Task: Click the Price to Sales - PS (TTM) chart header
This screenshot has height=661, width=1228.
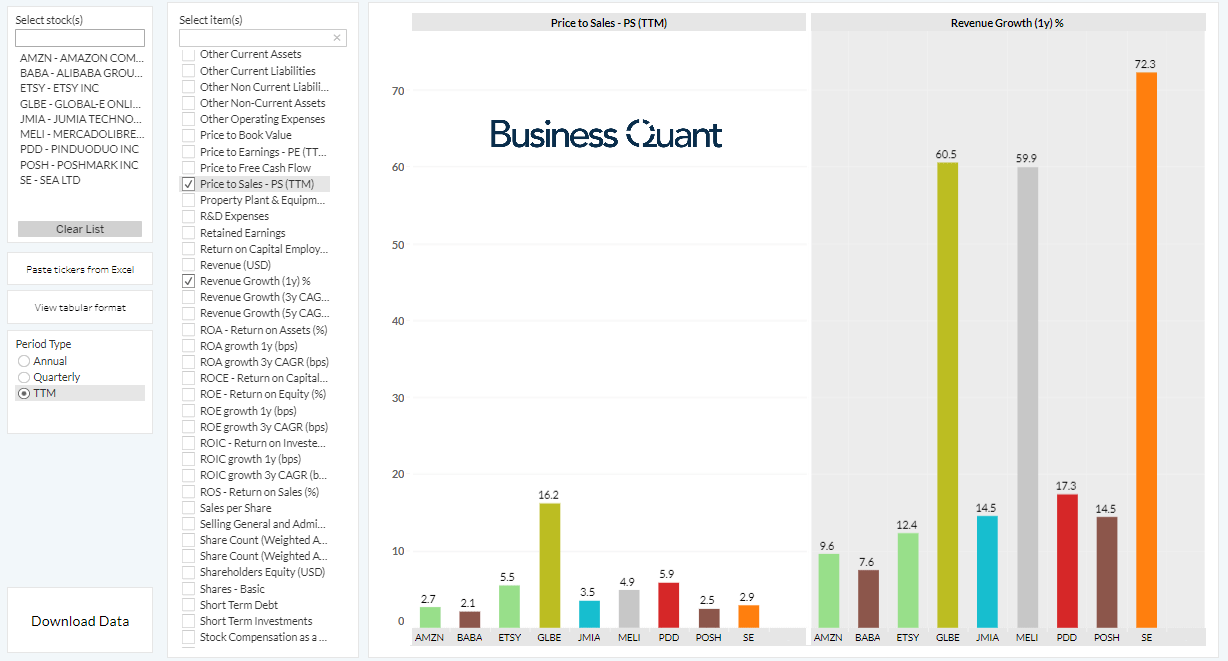Action: [608, 22]
